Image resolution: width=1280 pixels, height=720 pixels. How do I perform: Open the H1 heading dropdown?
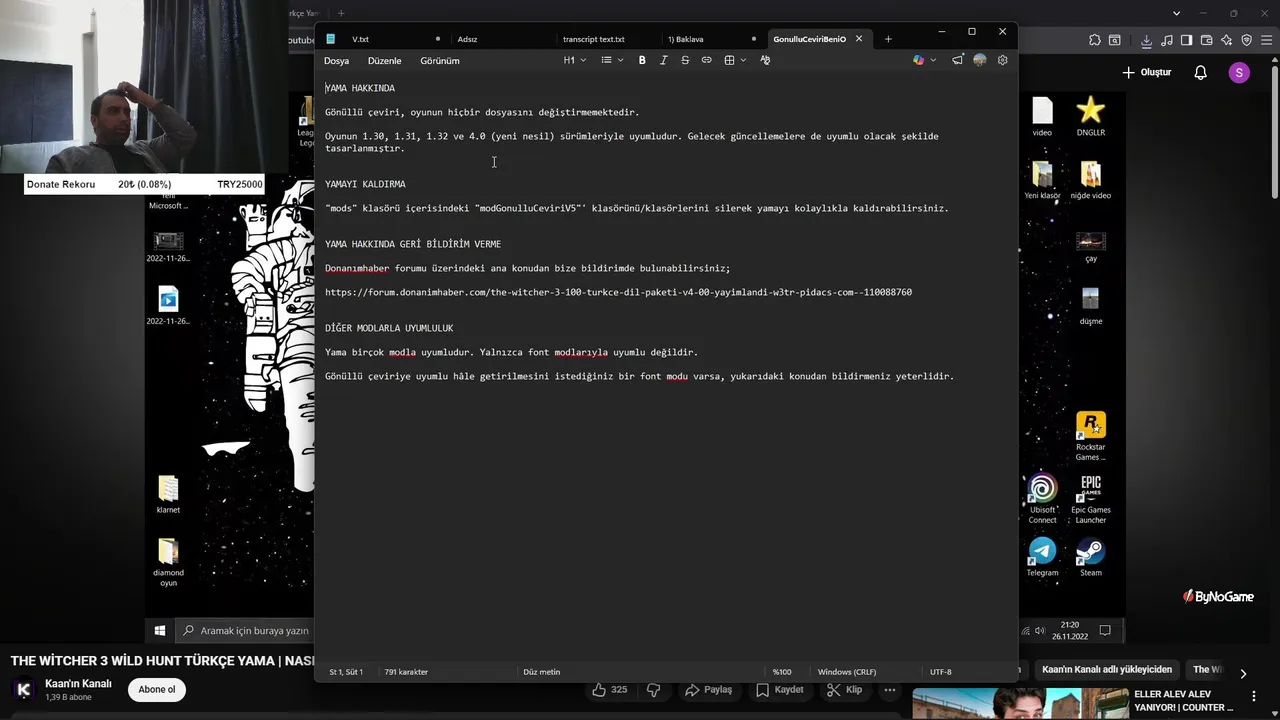click(x=574, y=60)
